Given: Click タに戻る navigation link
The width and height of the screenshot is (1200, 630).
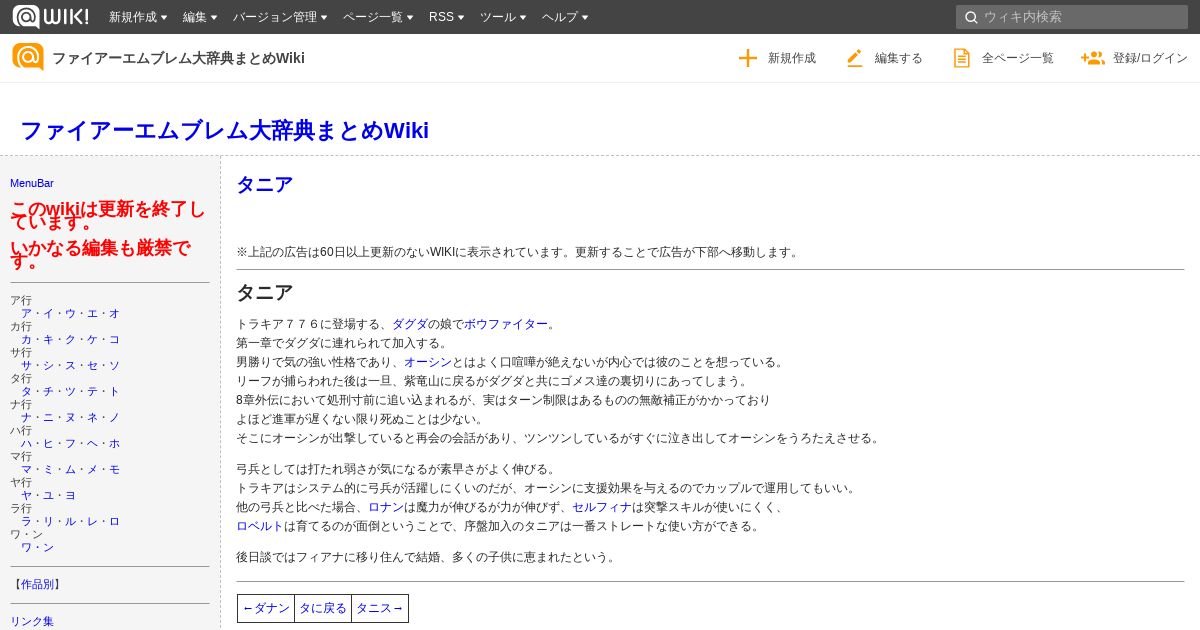Looking at the screenshot, I should (x=323, y=608).
